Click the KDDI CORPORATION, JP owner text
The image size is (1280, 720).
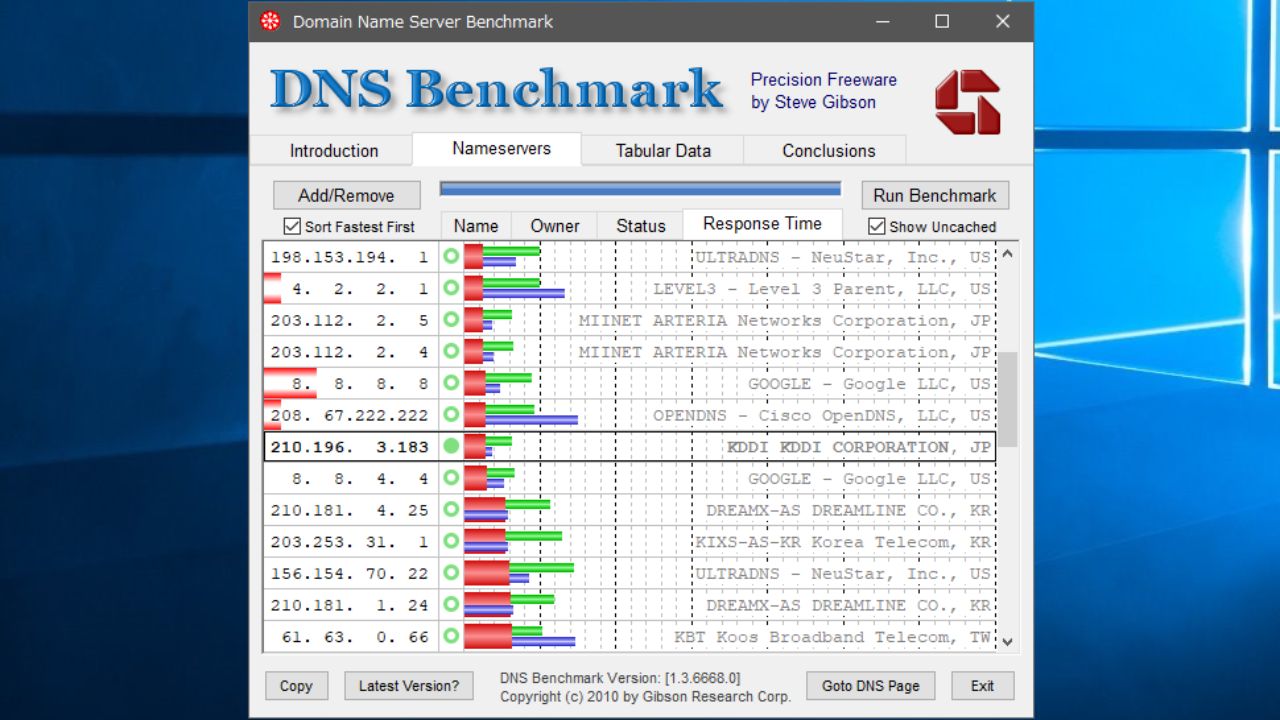tap(859, 447)
